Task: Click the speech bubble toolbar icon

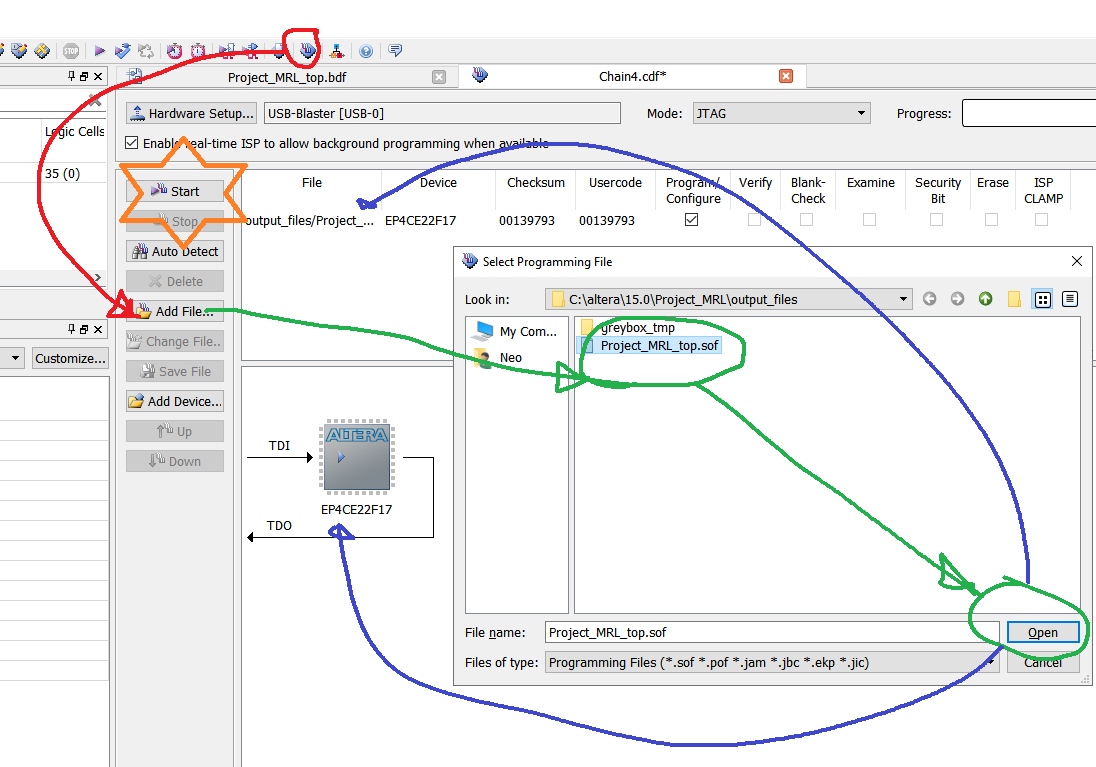Action: 395,50
